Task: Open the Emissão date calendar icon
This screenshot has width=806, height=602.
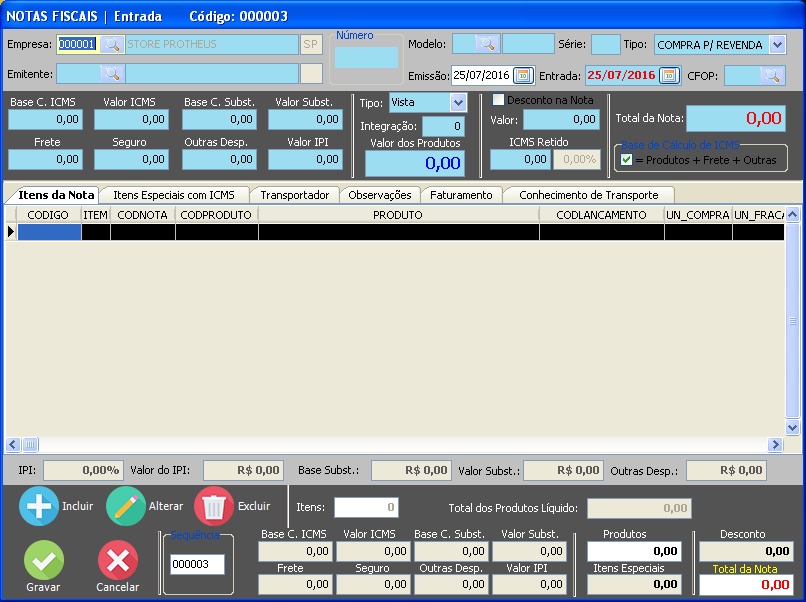Action: (x=523, y=76)
